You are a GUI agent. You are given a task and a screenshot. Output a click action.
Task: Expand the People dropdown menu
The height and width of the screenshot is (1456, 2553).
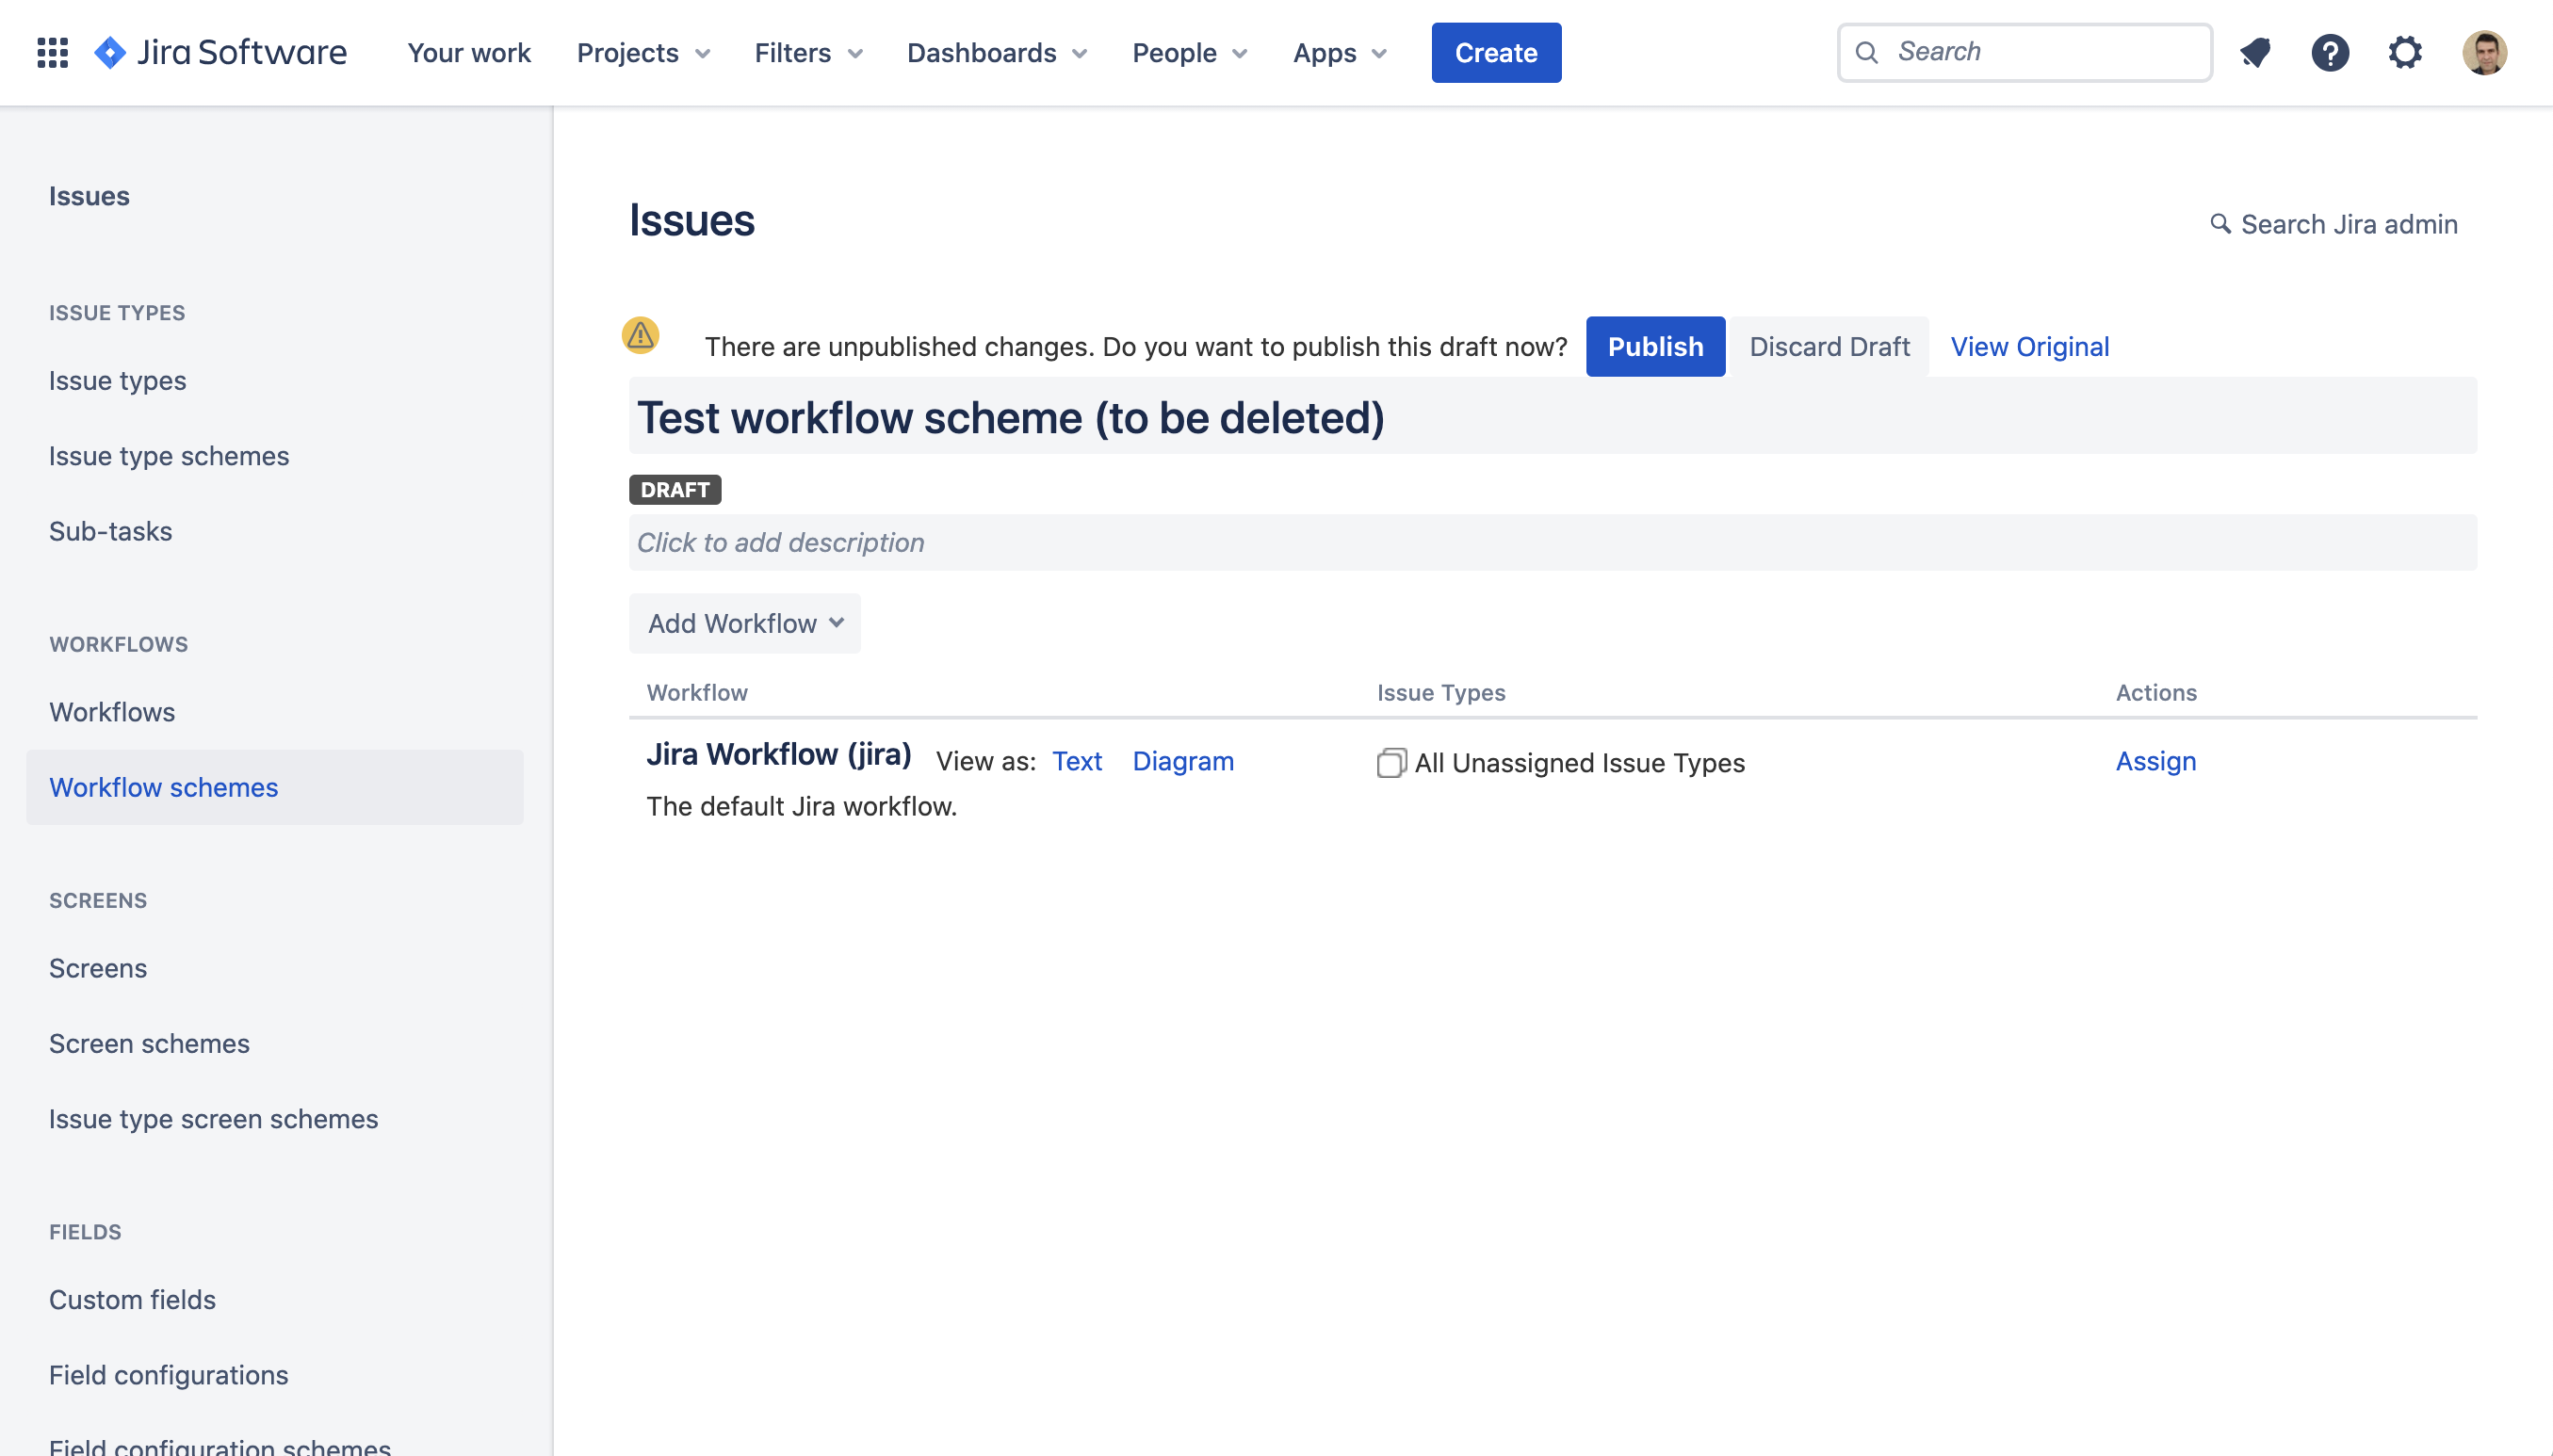pyautogui.click(x=1190, y=53)
